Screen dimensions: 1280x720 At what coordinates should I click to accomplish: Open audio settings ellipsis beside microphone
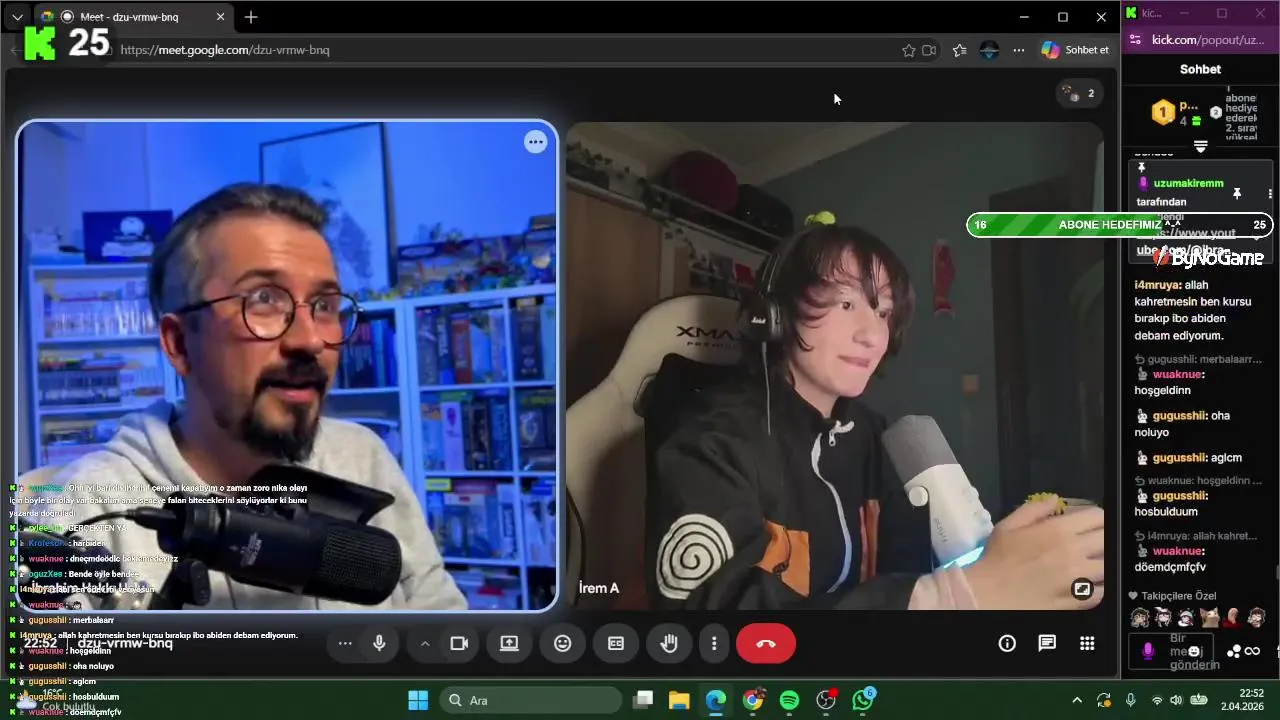tap(345, 644)
